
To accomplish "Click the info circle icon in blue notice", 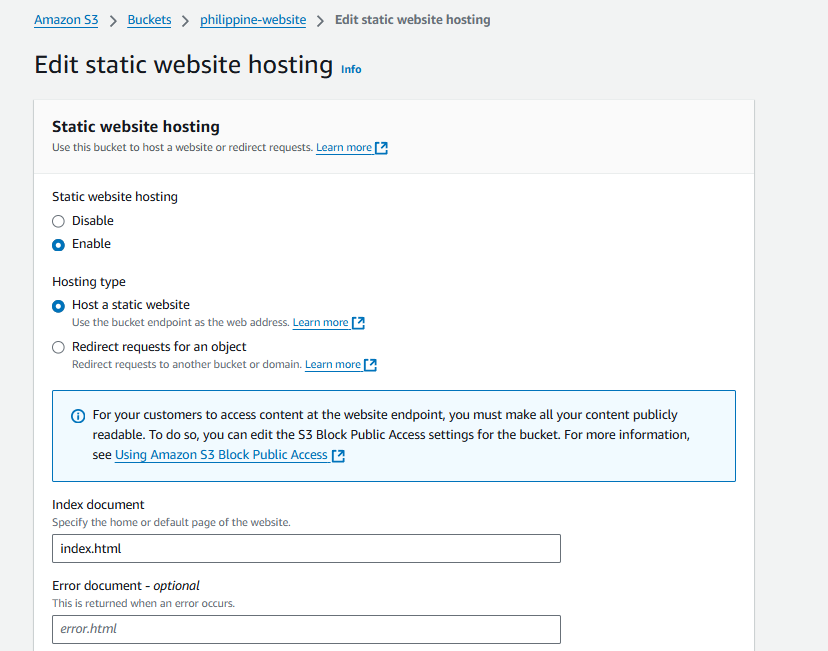I will coord(78,416).
